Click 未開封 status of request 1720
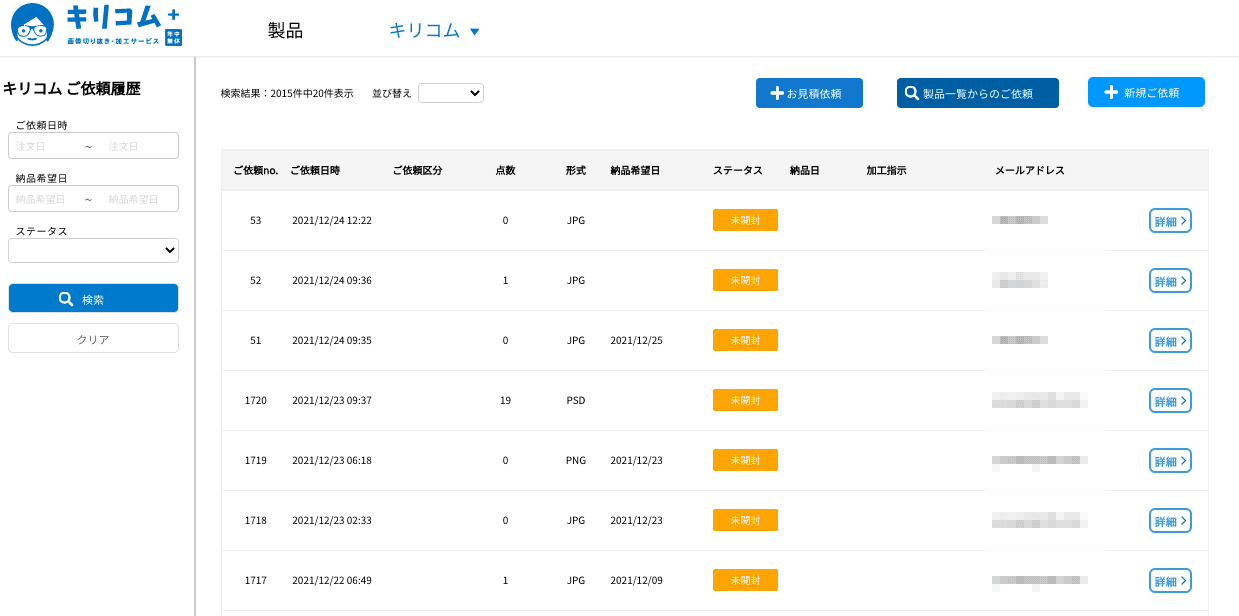Screen dimensions: 1239x616 coord(745,400)
